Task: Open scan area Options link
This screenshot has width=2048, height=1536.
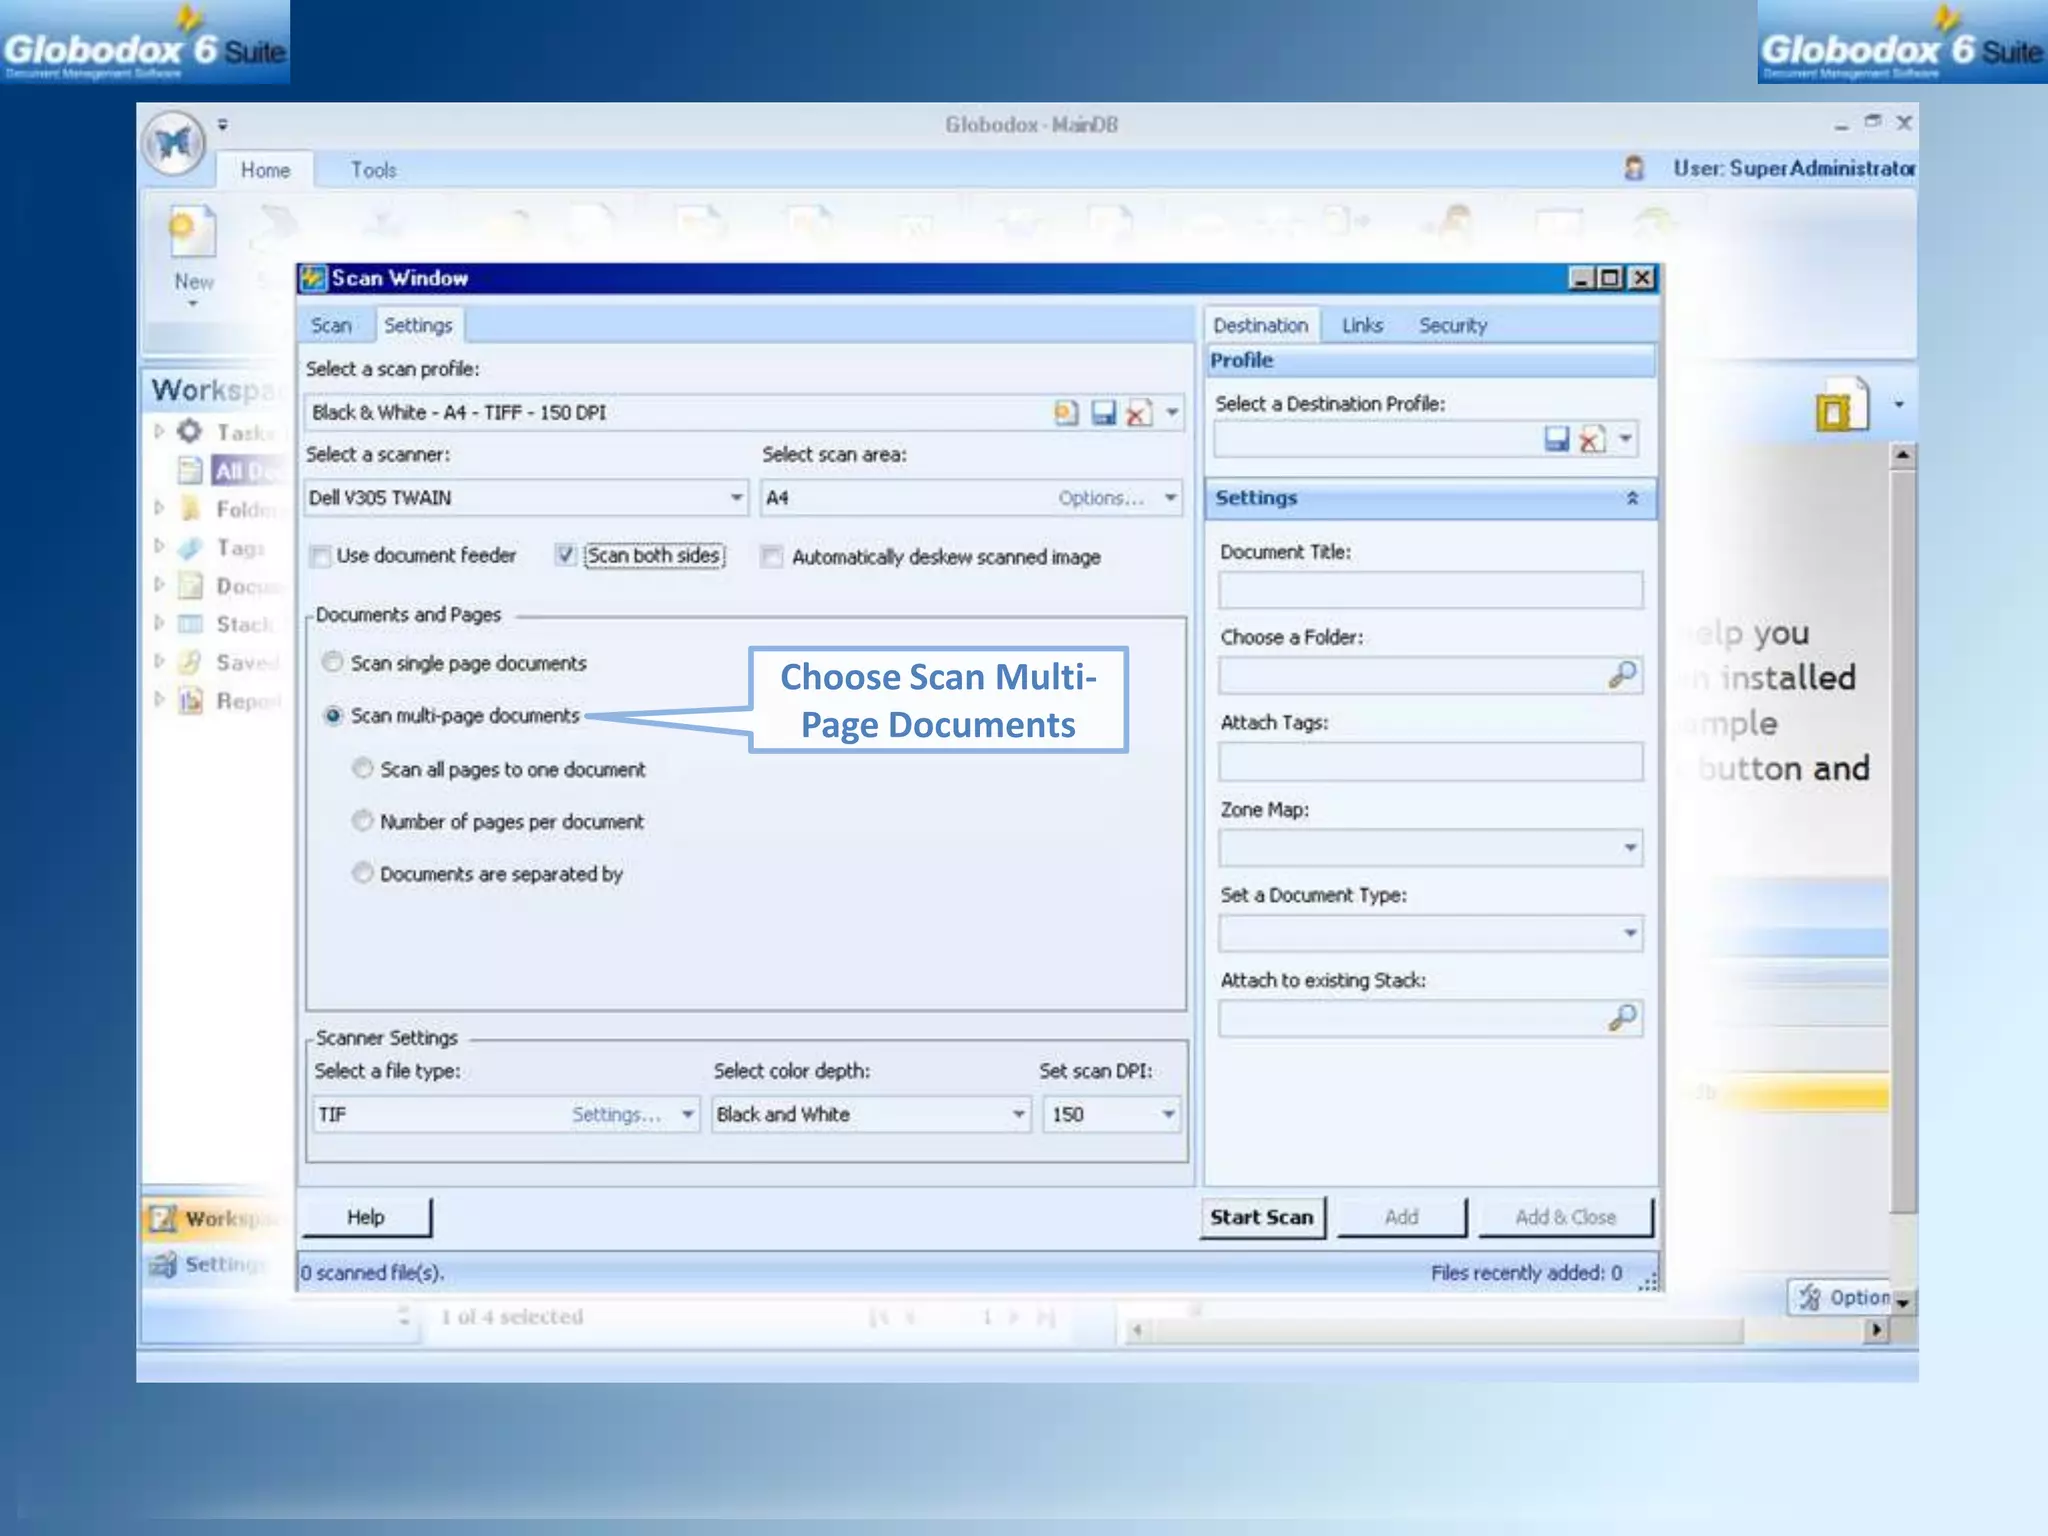Action: click(x=1101, y=498)
